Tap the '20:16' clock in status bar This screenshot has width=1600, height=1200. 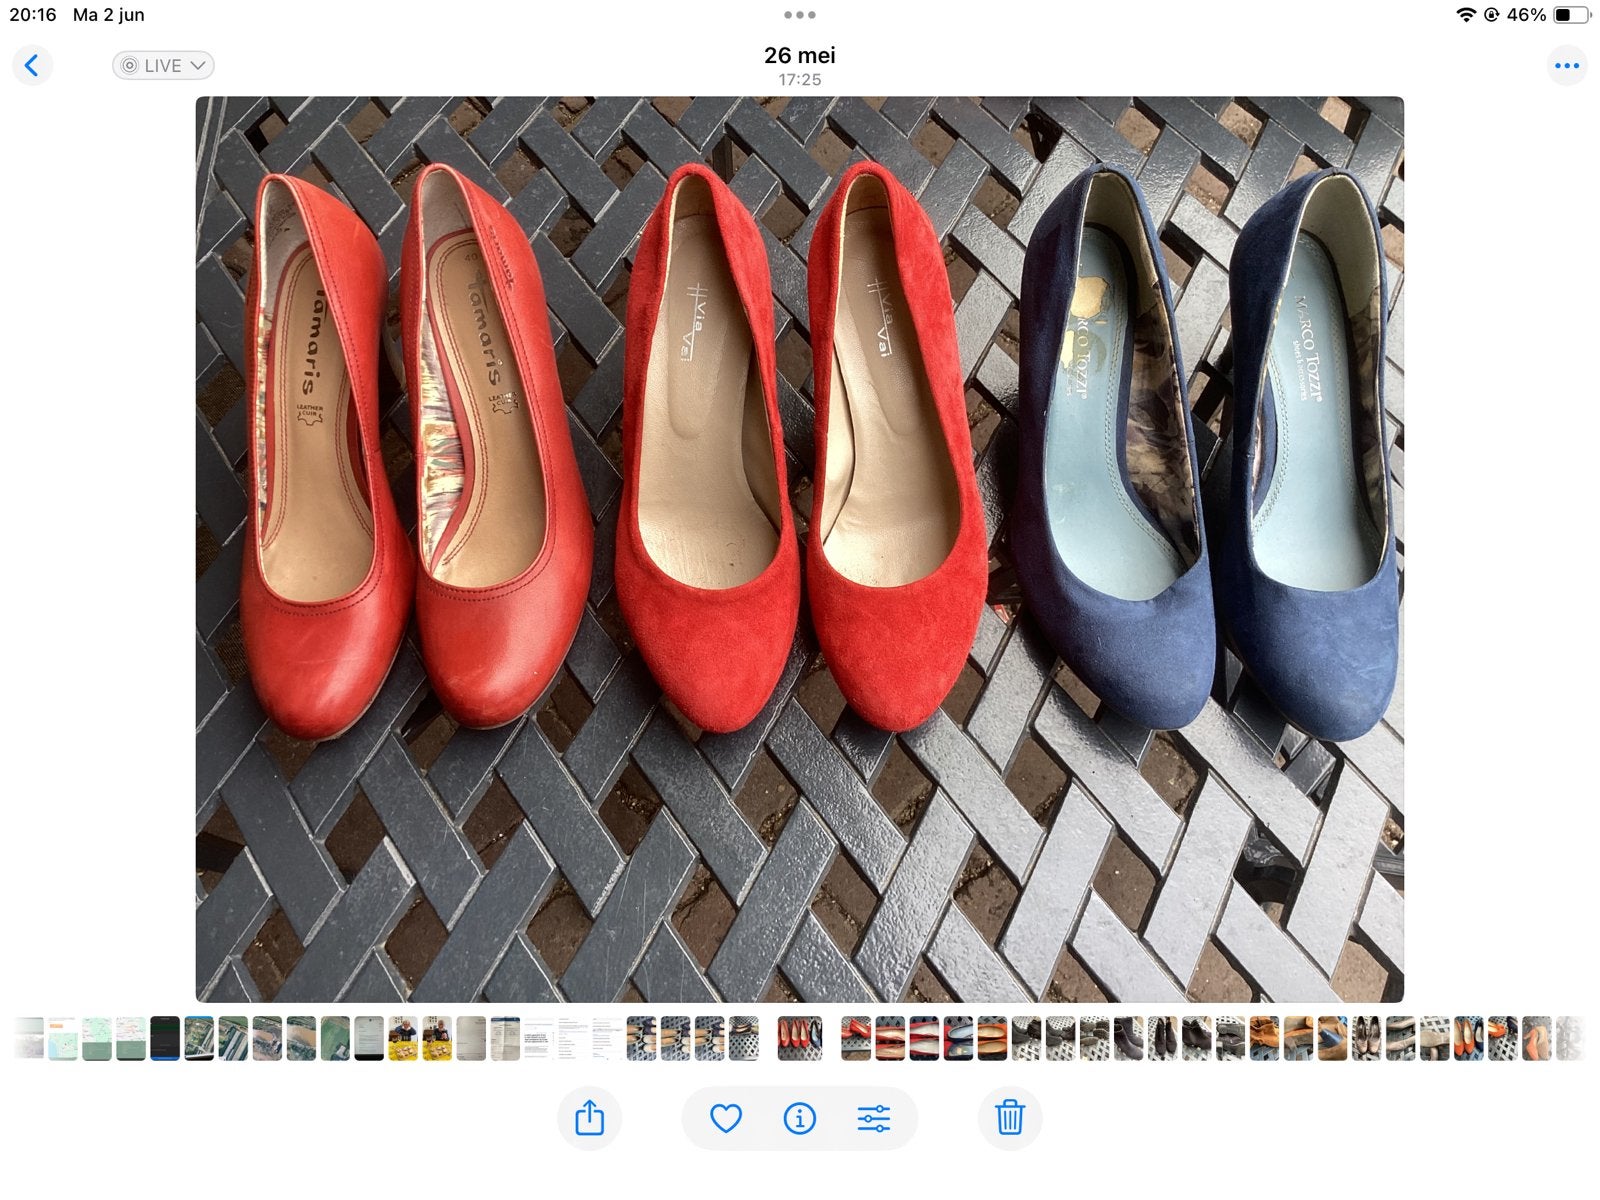[x=33, y=15]
